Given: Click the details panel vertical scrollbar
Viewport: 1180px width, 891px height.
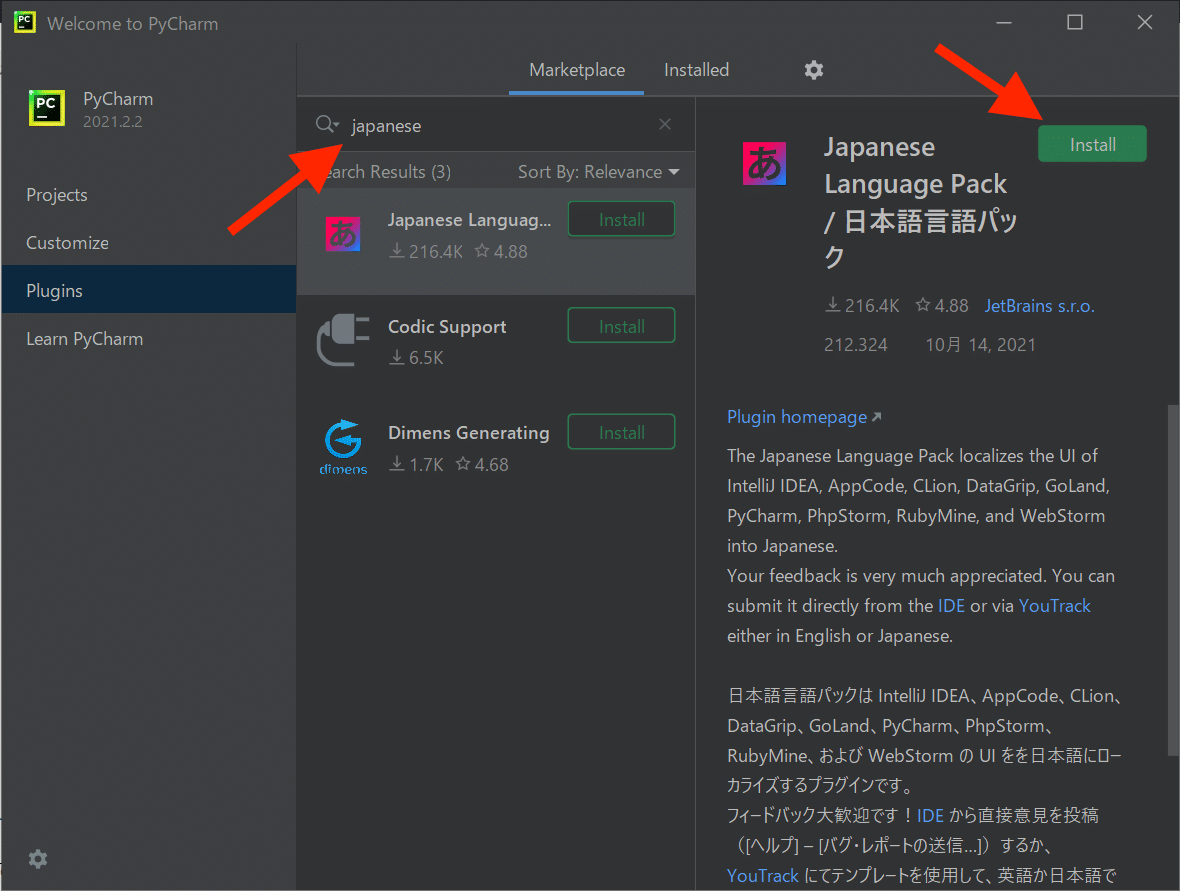Looking at the screenshot, I should click(x=1172, y=579).
